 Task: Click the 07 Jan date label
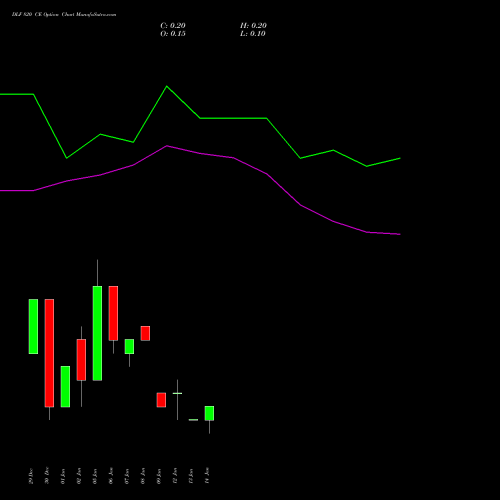click(x=127, y=476)
